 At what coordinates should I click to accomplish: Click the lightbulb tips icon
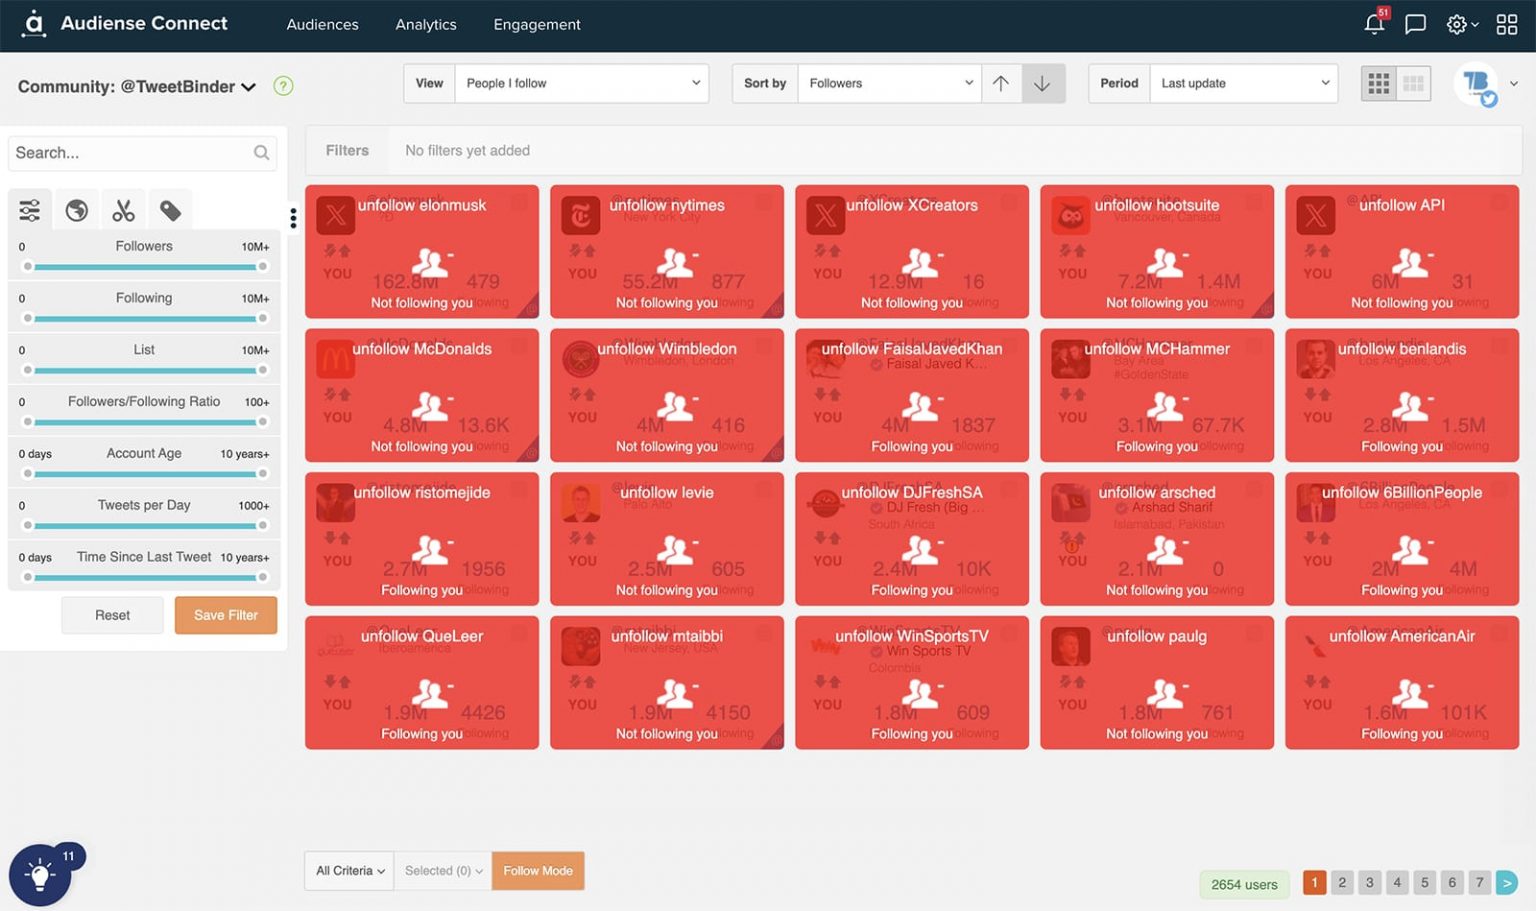39,876
